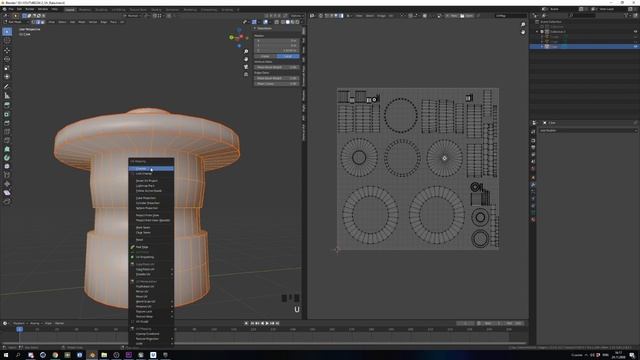Select the Transform tool in toolbar
The width and height of the screenshot is (640, 360).
[7, 76]
